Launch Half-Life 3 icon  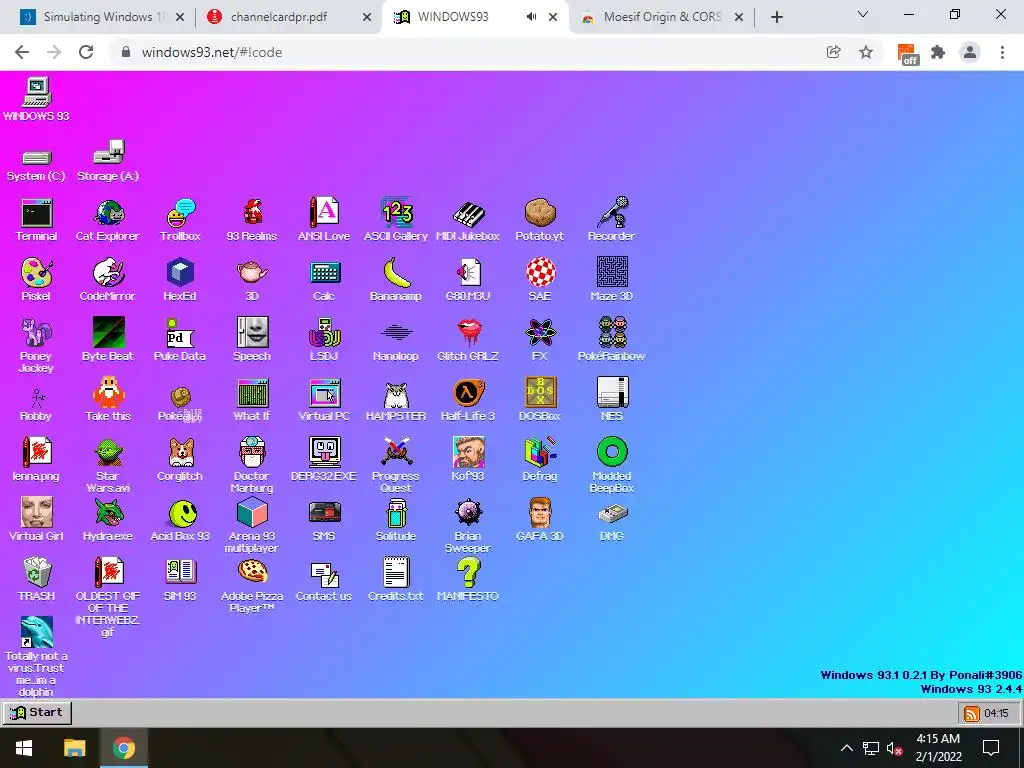(468, 400)
